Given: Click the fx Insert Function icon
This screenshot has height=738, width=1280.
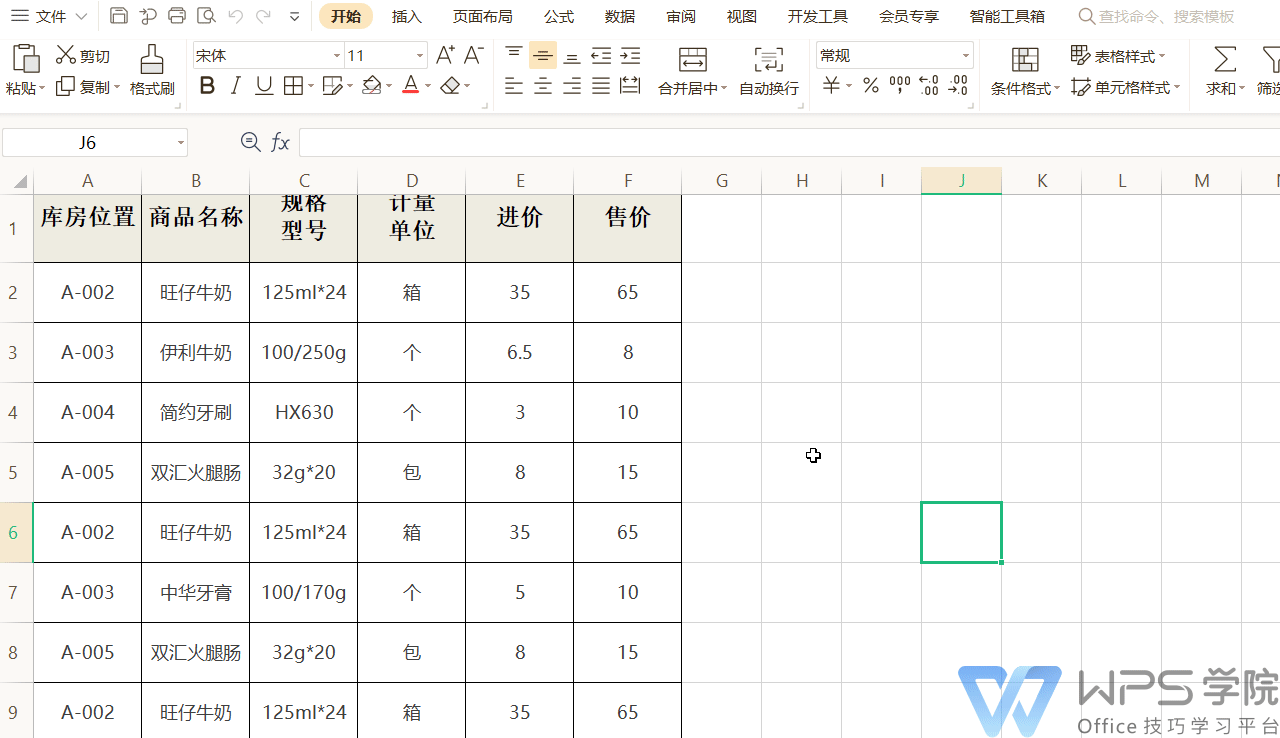Looking at the screenshot, I should pos(281,143).
